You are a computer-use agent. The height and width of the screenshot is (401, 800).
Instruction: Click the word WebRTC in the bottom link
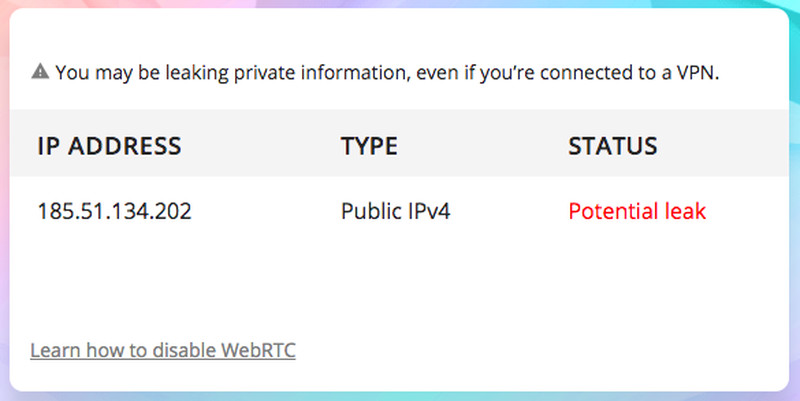[x=258, y=350]
